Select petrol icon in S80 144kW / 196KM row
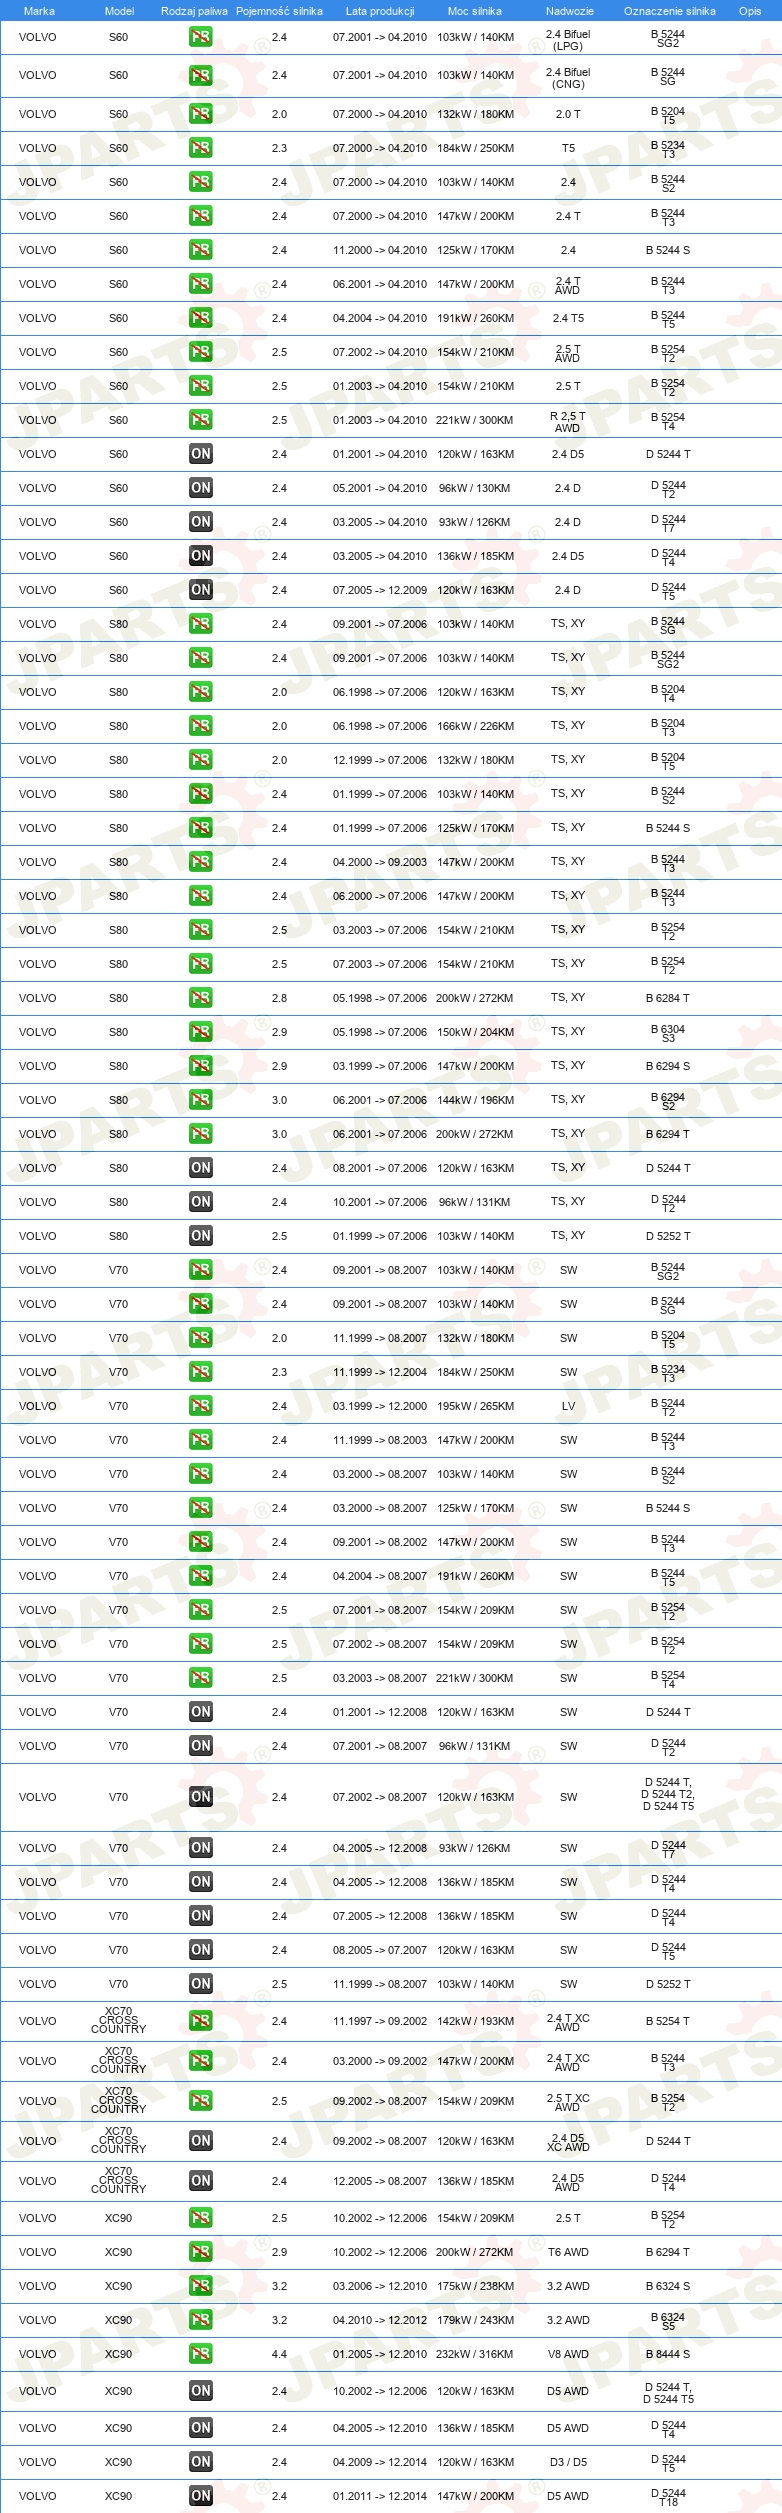This screenshot has width=782, height=2513. (x=201, y=1100)
